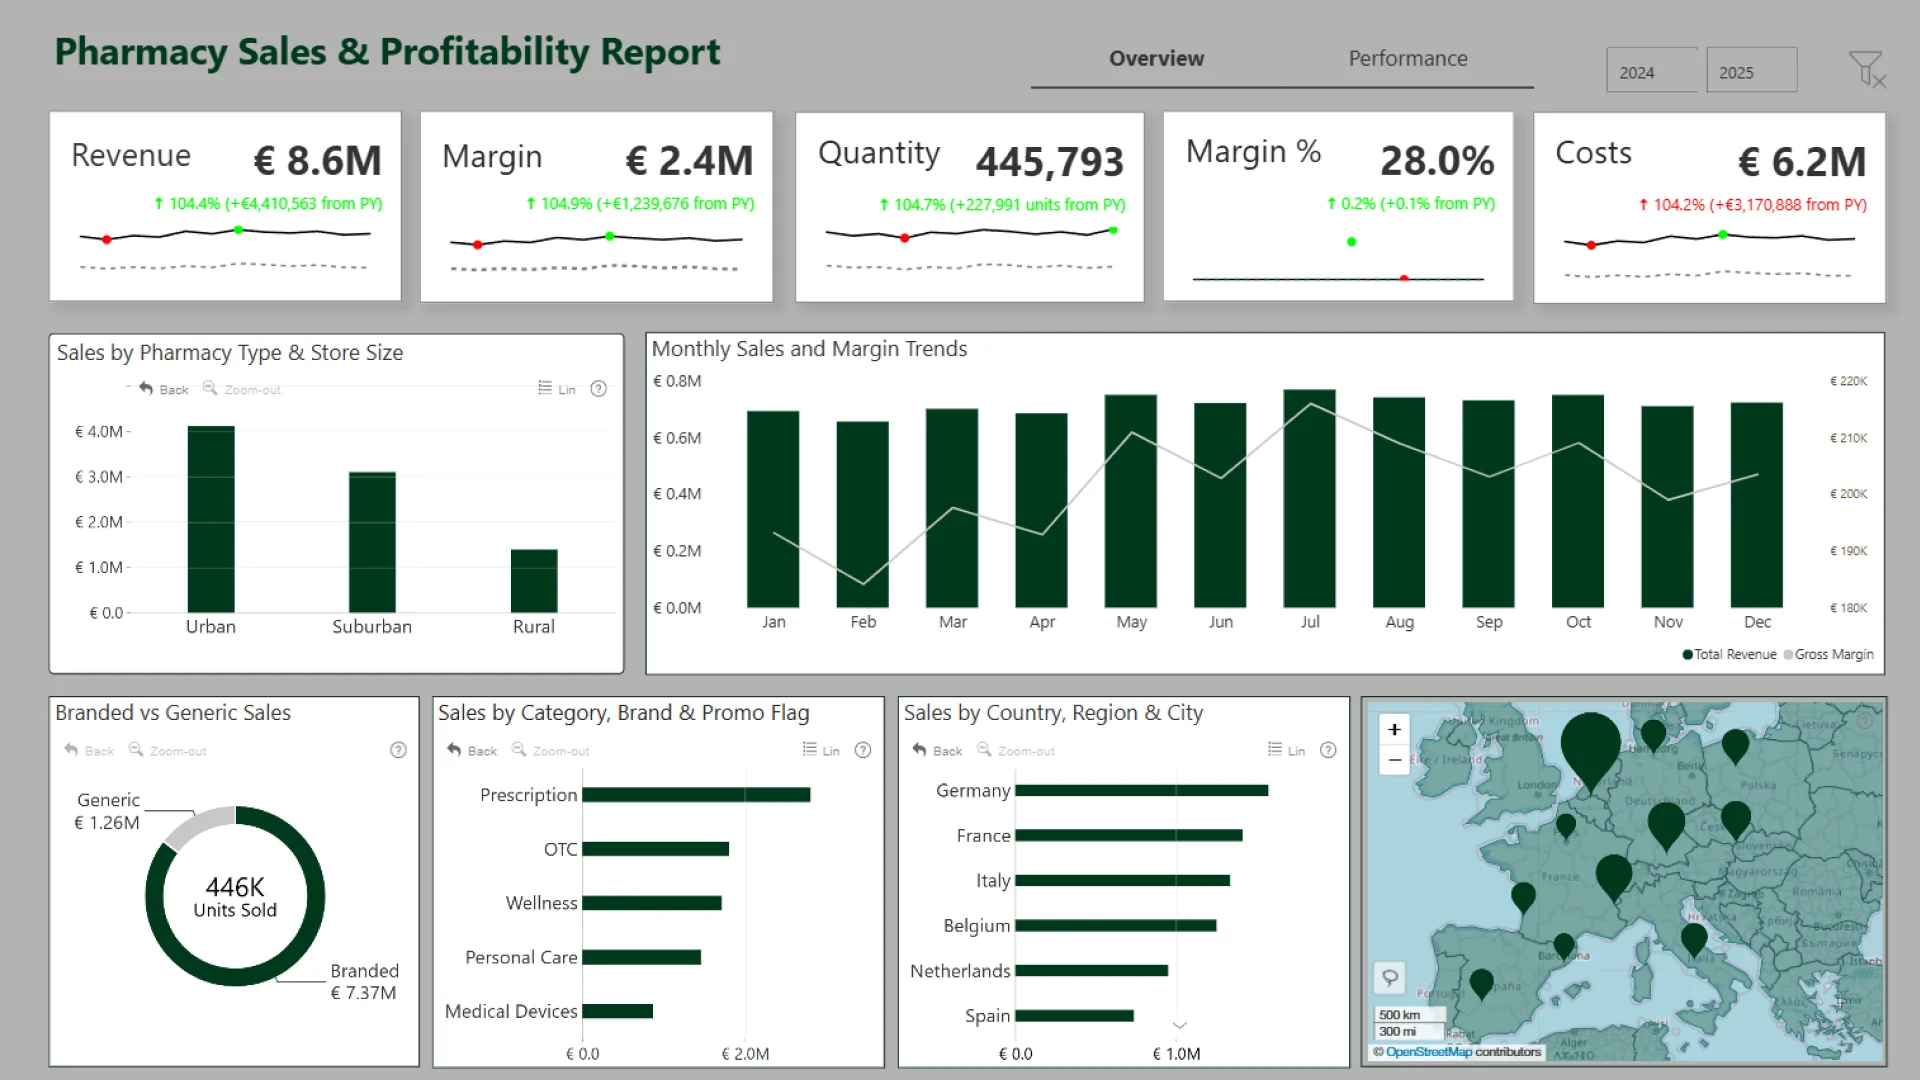Zoom in on the Europe map
Screen dimensions: 1920x1080
coord(1394,729)
